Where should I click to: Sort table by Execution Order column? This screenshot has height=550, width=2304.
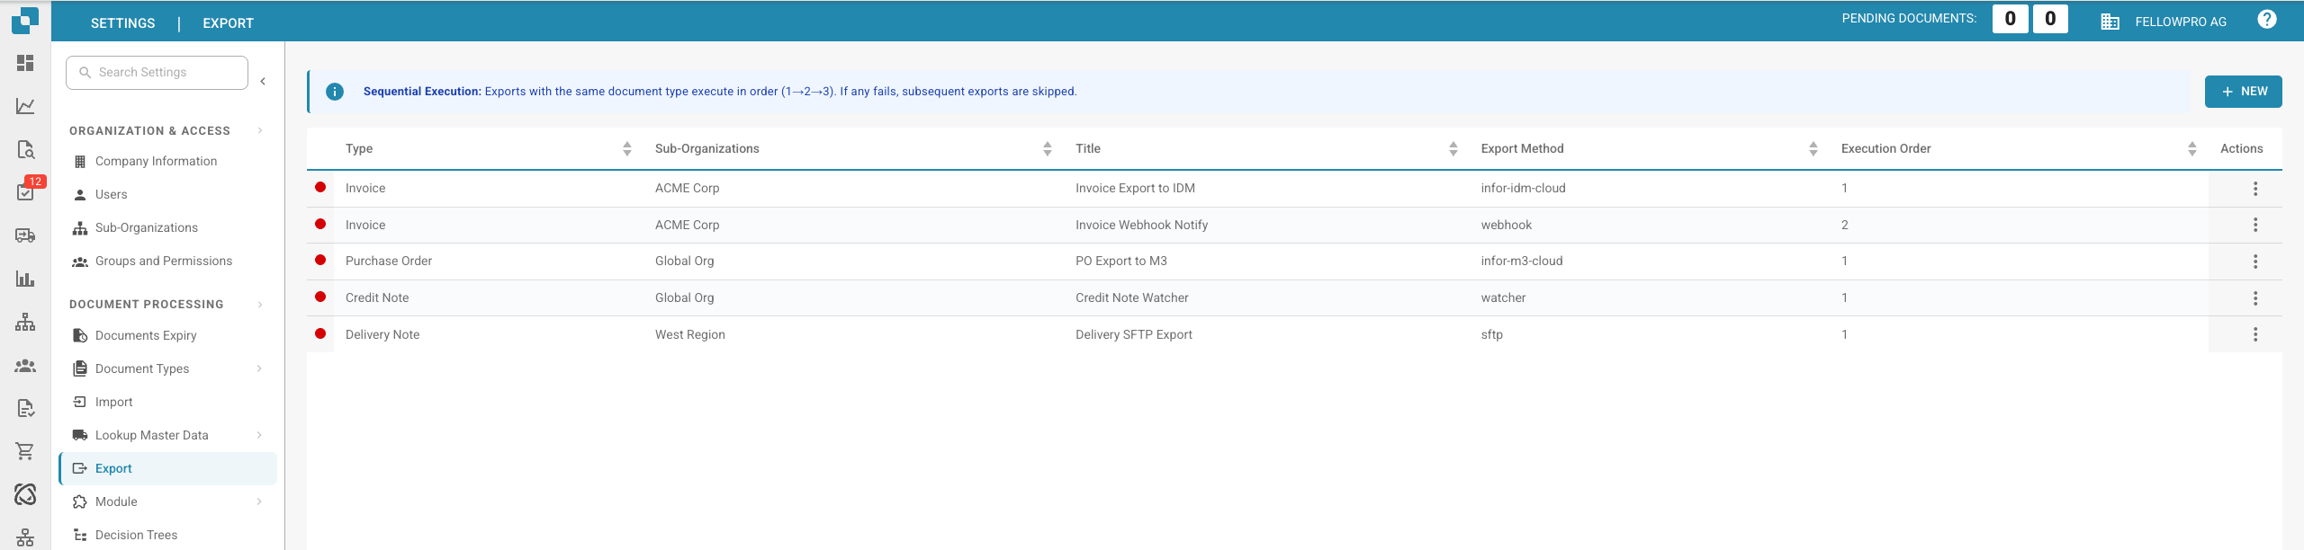click(2191, 149)
